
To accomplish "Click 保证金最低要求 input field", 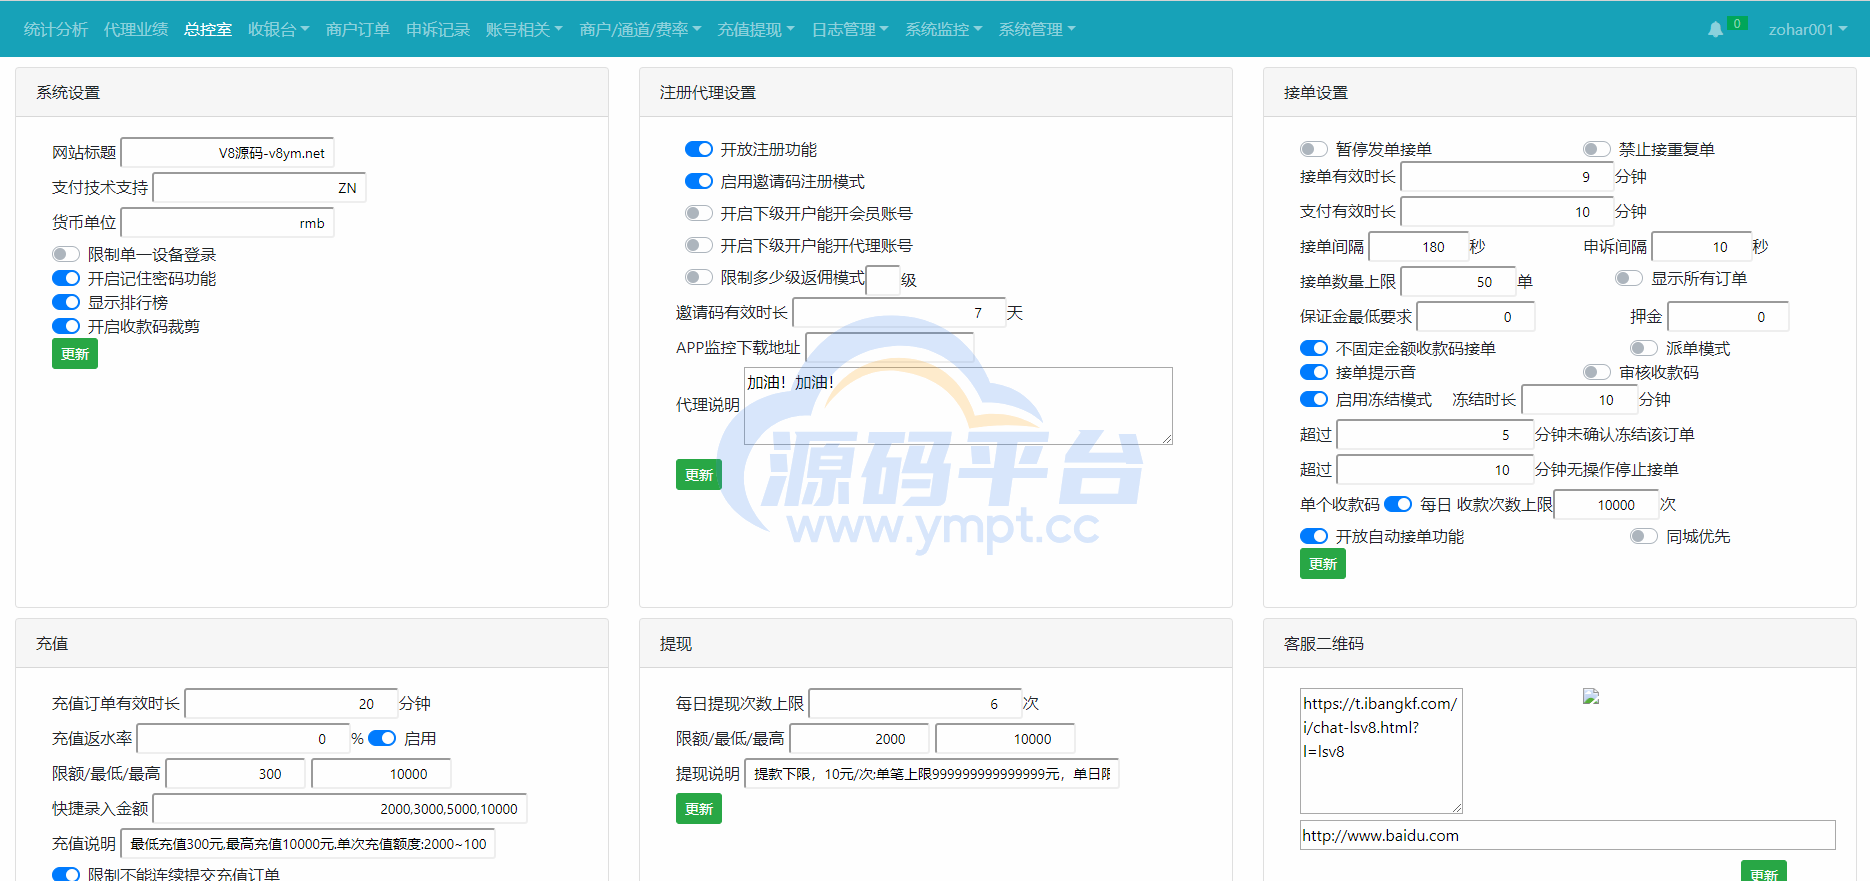I will point(1475,317).
